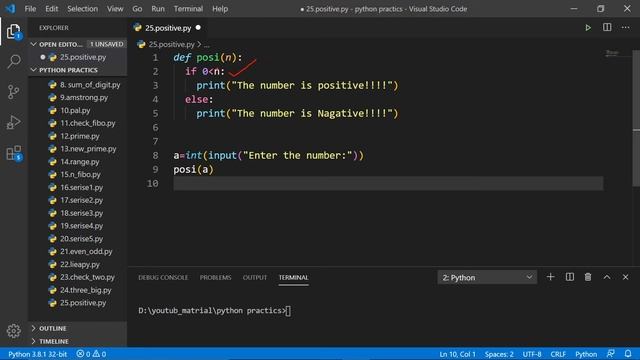Select Python 3.8.1 32-bit interpreter
The width and height of the screenshot is (640, 360).
point(38,354)
